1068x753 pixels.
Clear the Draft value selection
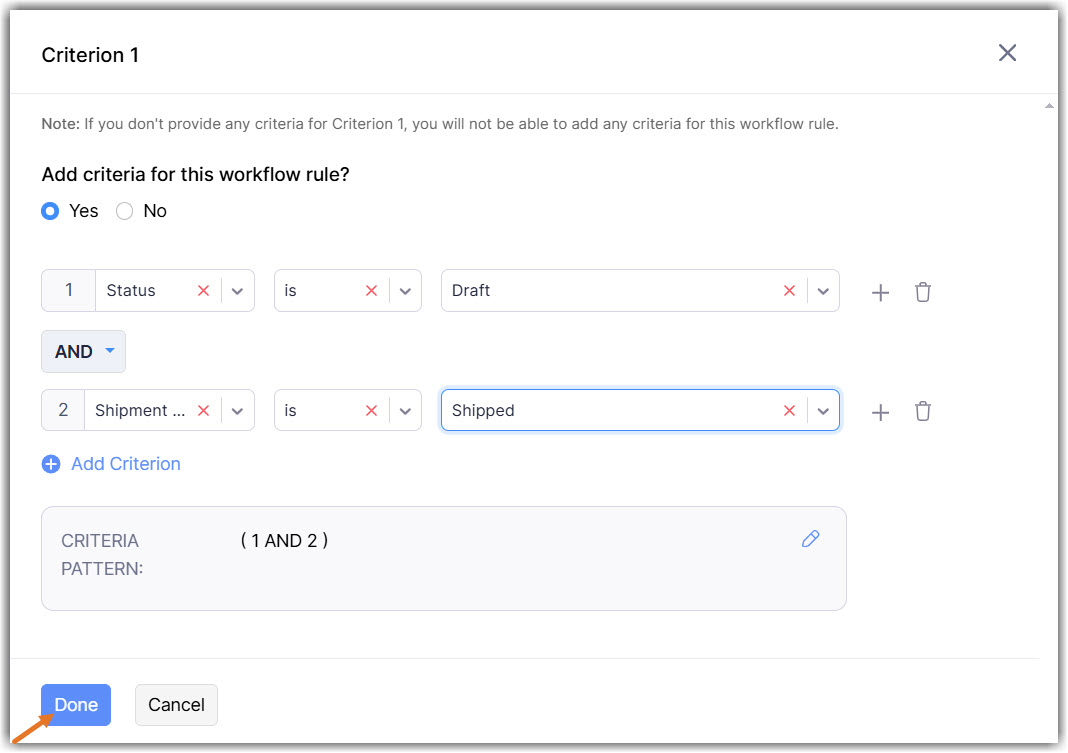789,291
